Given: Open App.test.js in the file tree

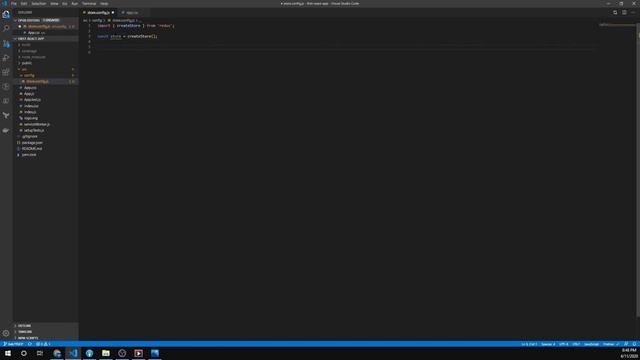Looking at the screenshot, I should click(32, 100).
